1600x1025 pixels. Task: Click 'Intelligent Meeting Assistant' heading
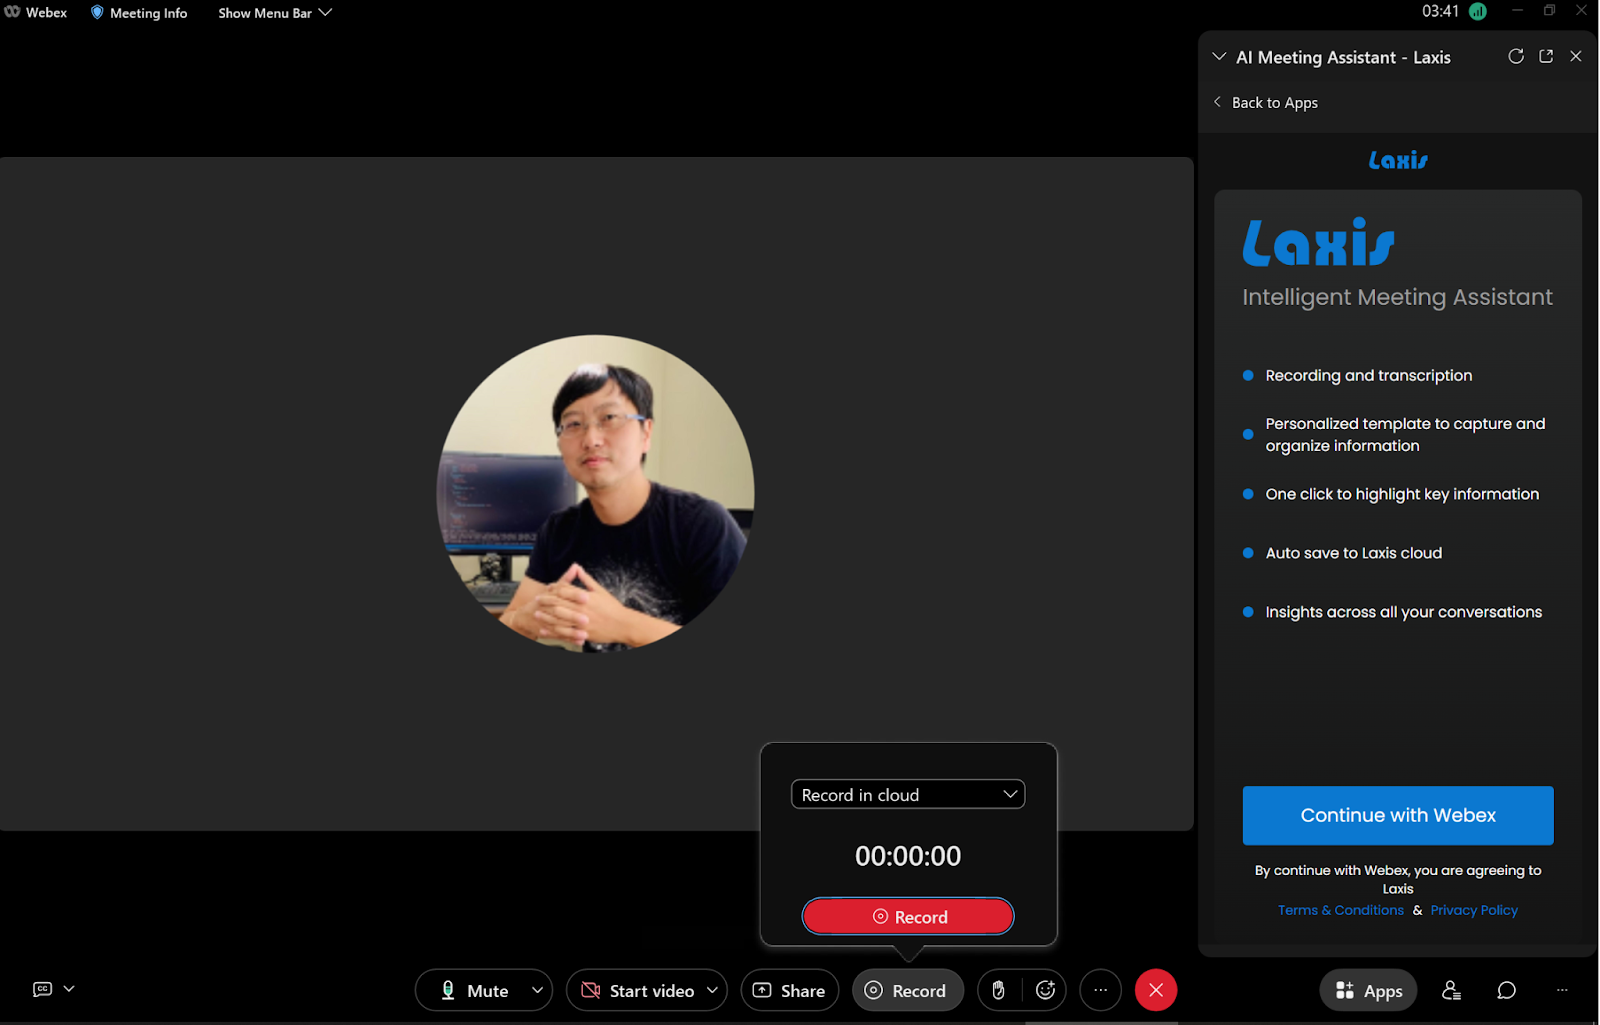pyautogui.click(x=1397, y=297)
